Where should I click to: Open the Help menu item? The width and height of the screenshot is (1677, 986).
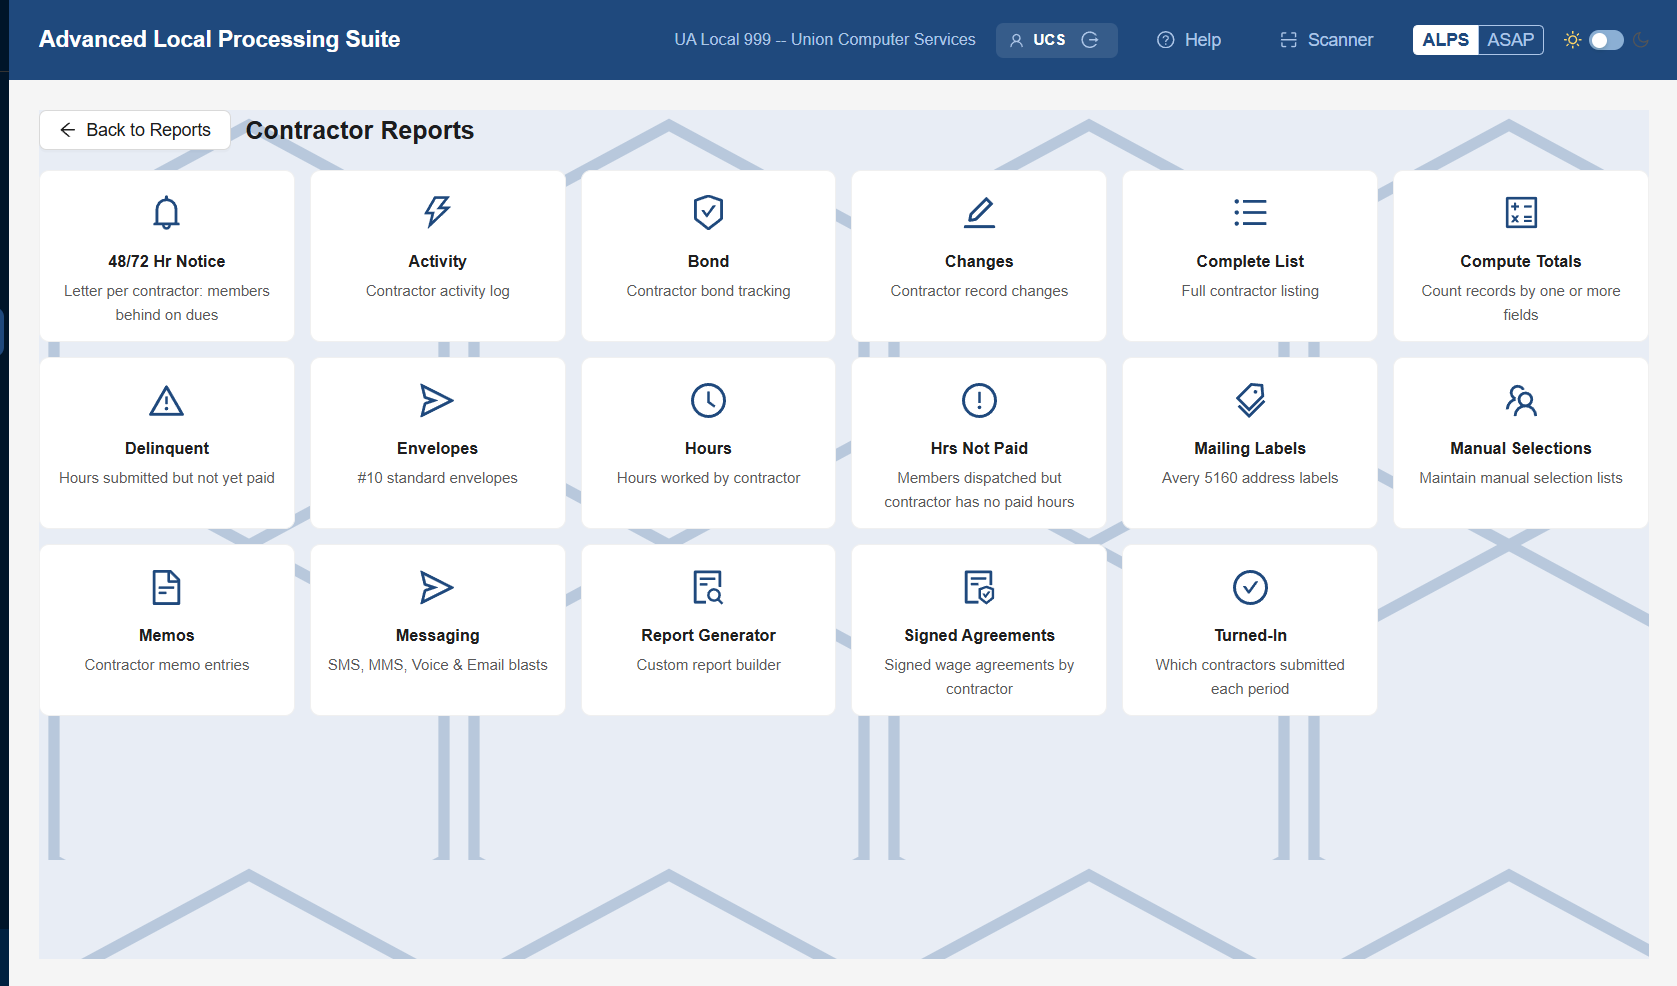1189,40
